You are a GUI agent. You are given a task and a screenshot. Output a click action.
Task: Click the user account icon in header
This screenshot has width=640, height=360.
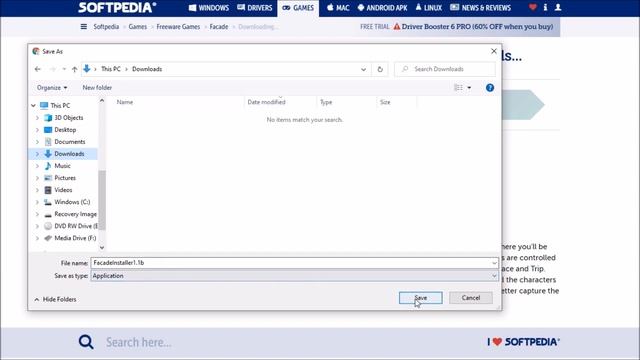pos(558,7)
